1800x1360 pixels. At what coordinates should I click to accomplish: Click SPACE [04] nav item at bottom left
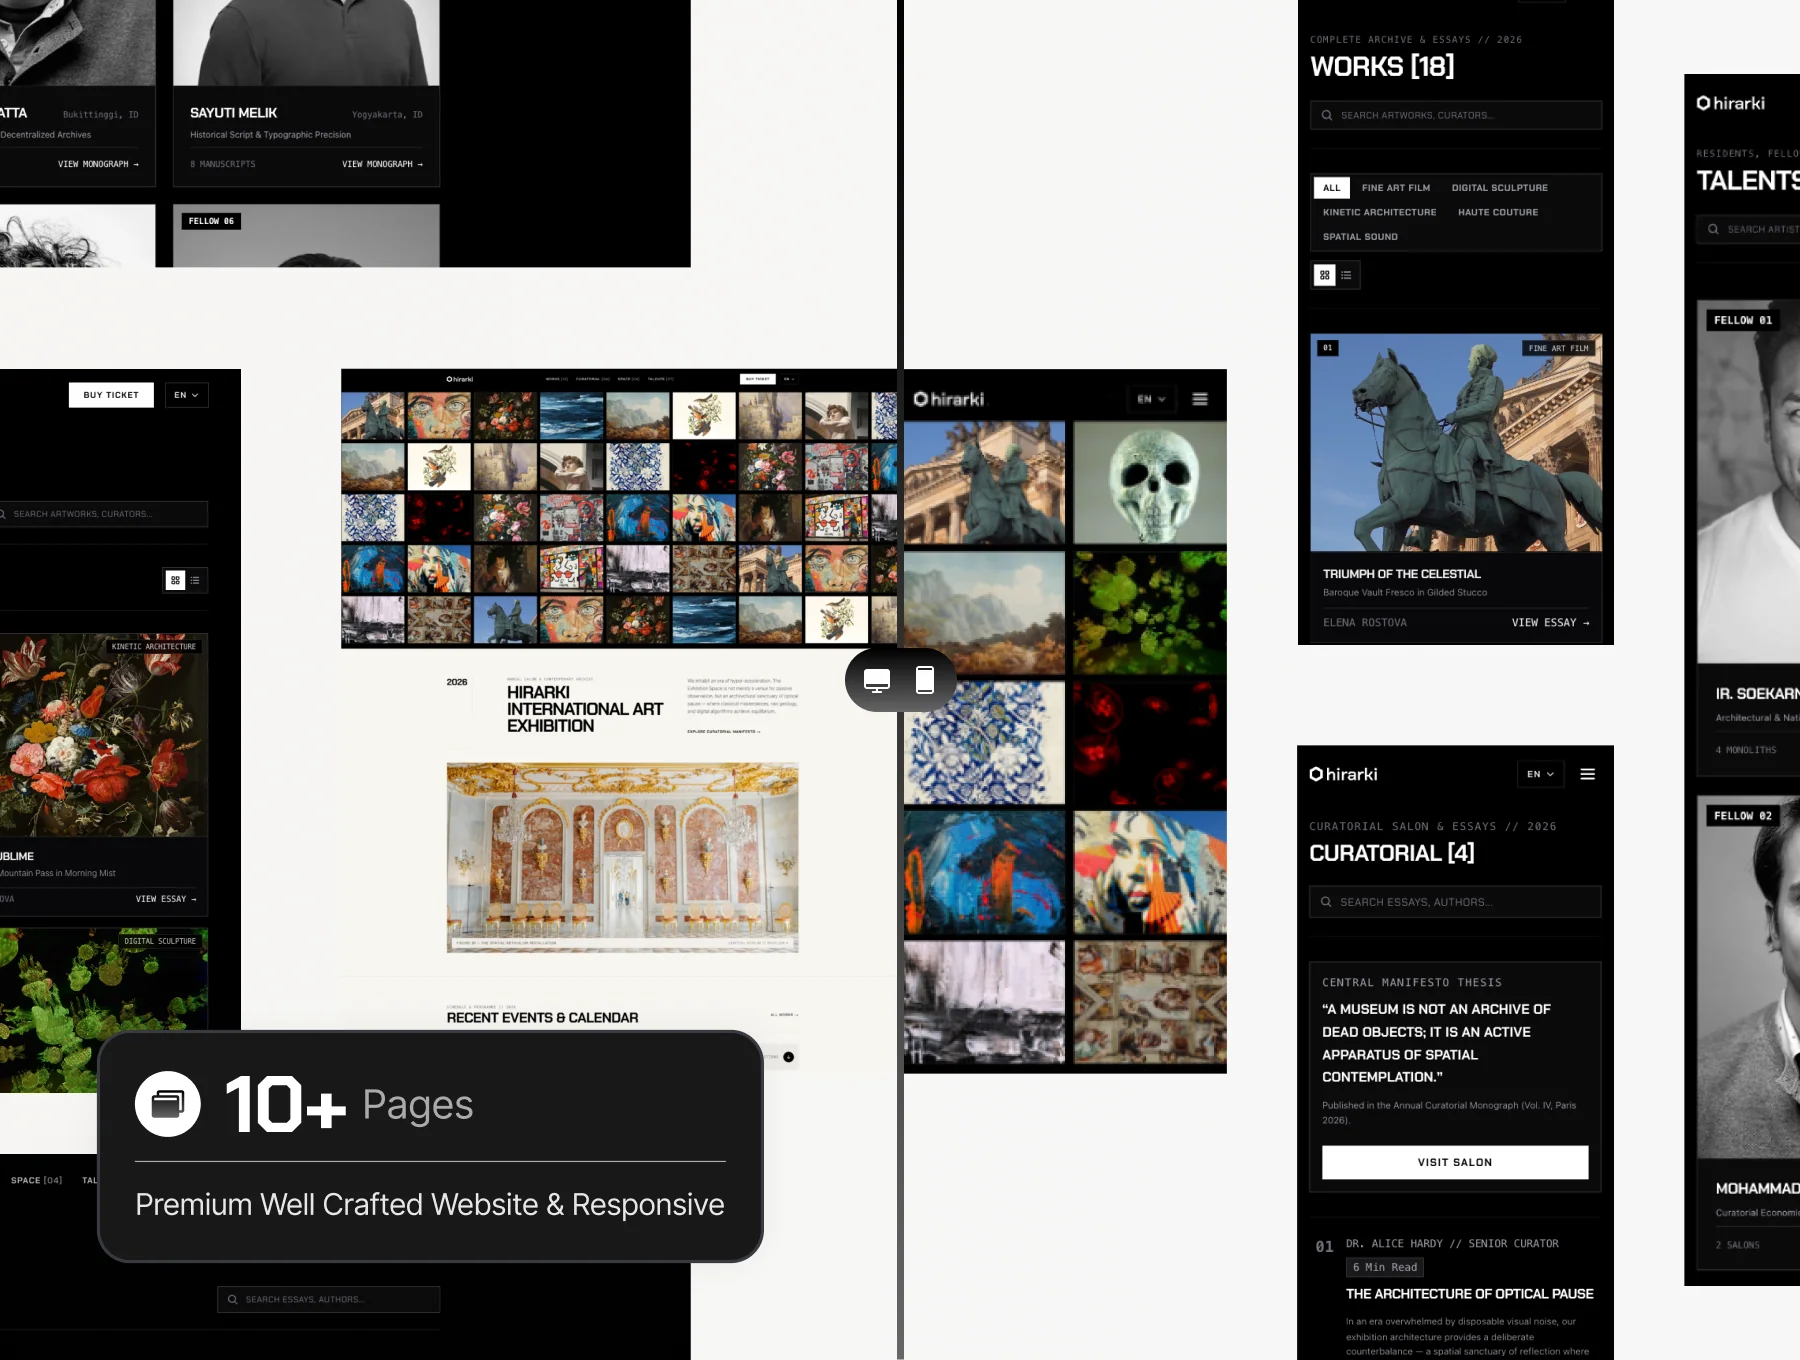36,1180
